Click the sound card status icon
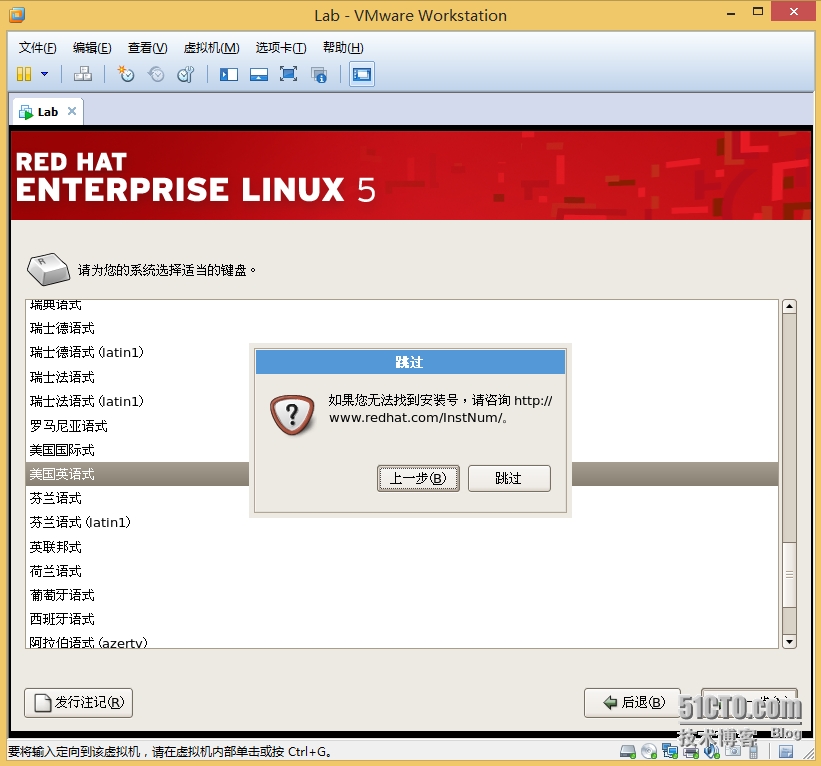The image size is (821, 766). 712,752
